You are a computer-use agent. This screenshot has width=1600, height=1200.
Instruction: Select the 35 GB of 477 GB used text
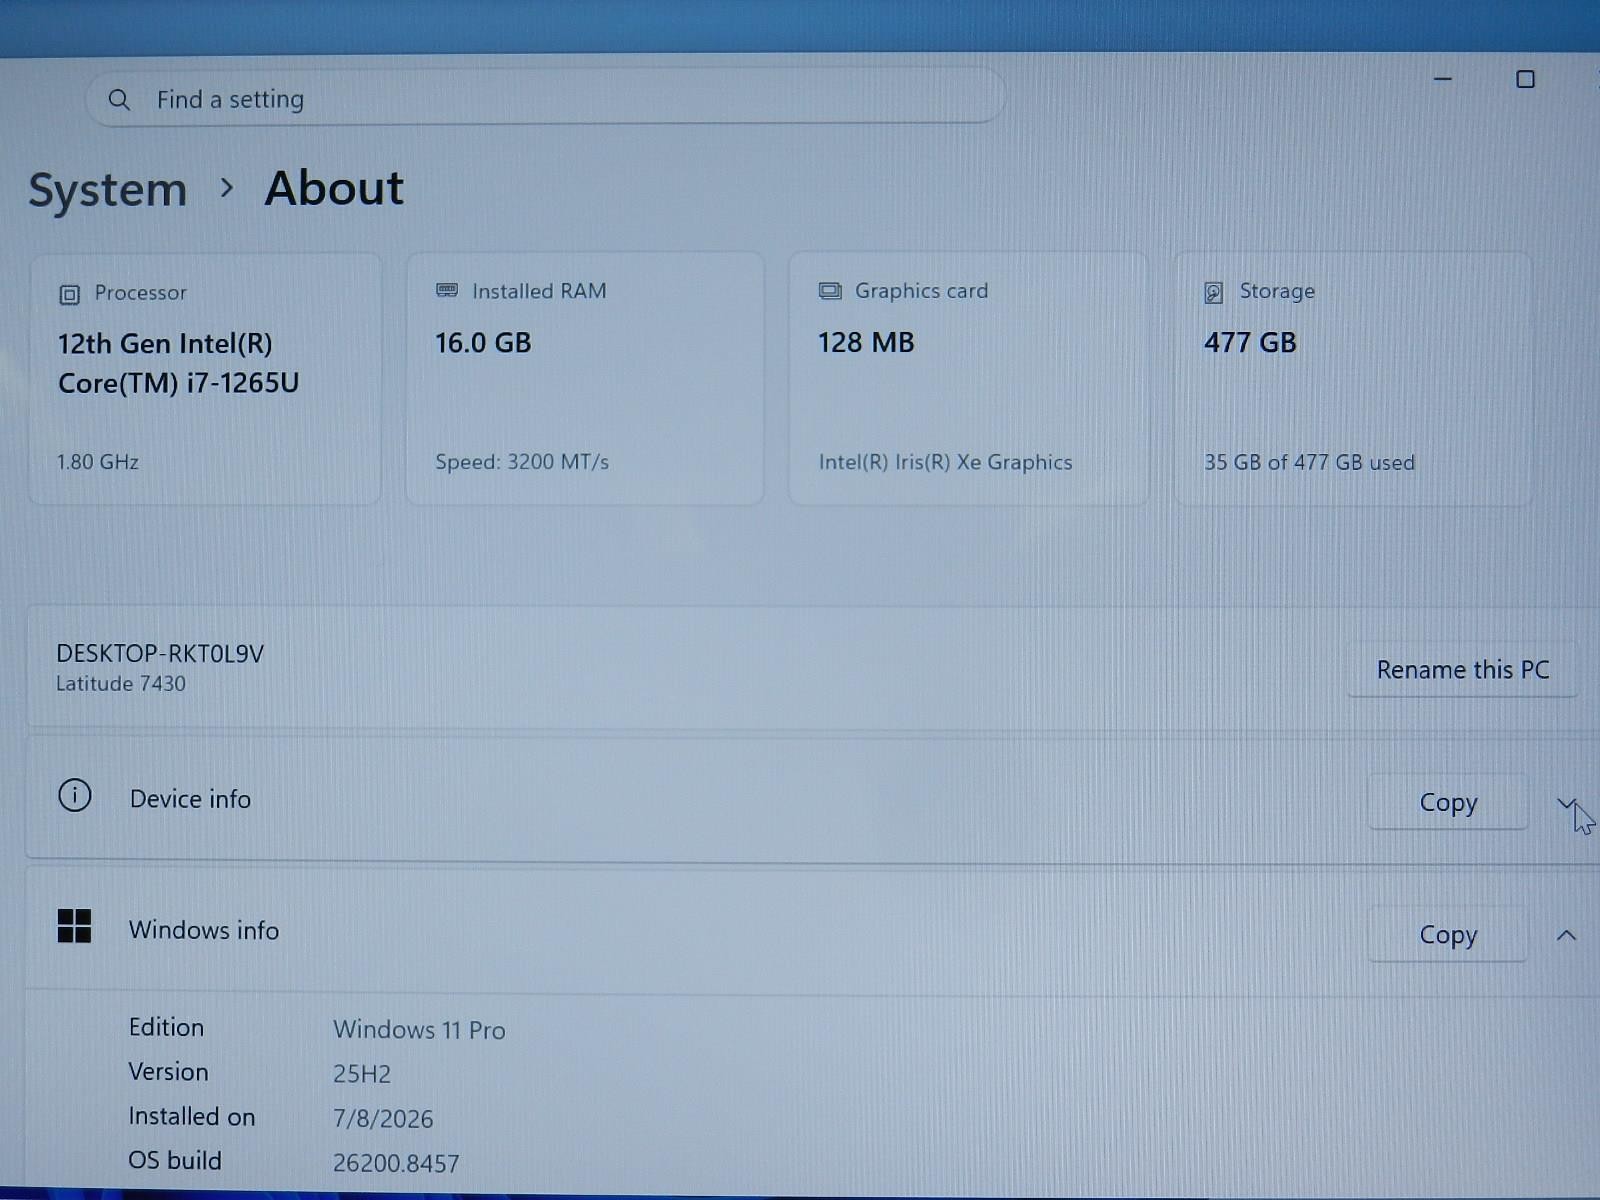1309,462
